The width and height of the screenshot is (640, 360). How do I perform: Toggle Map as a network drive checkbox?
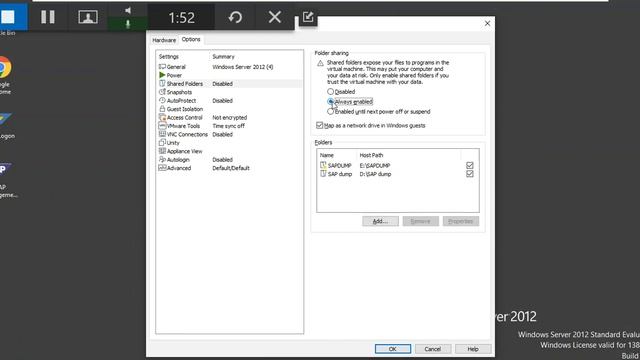pyautogui.click(x=320, y=125)
